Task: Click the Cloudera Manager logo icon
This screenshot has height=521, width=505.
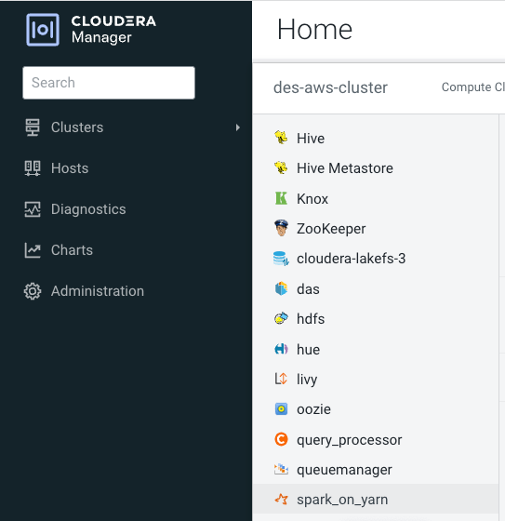Action: (43, 30)
